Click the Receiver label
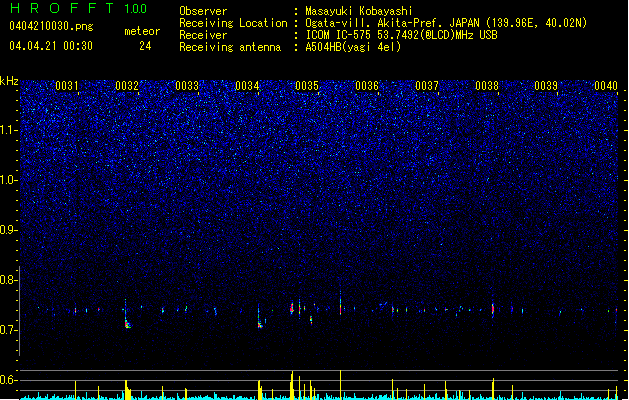The image size is (629, 400). click(x=203, y=35)
